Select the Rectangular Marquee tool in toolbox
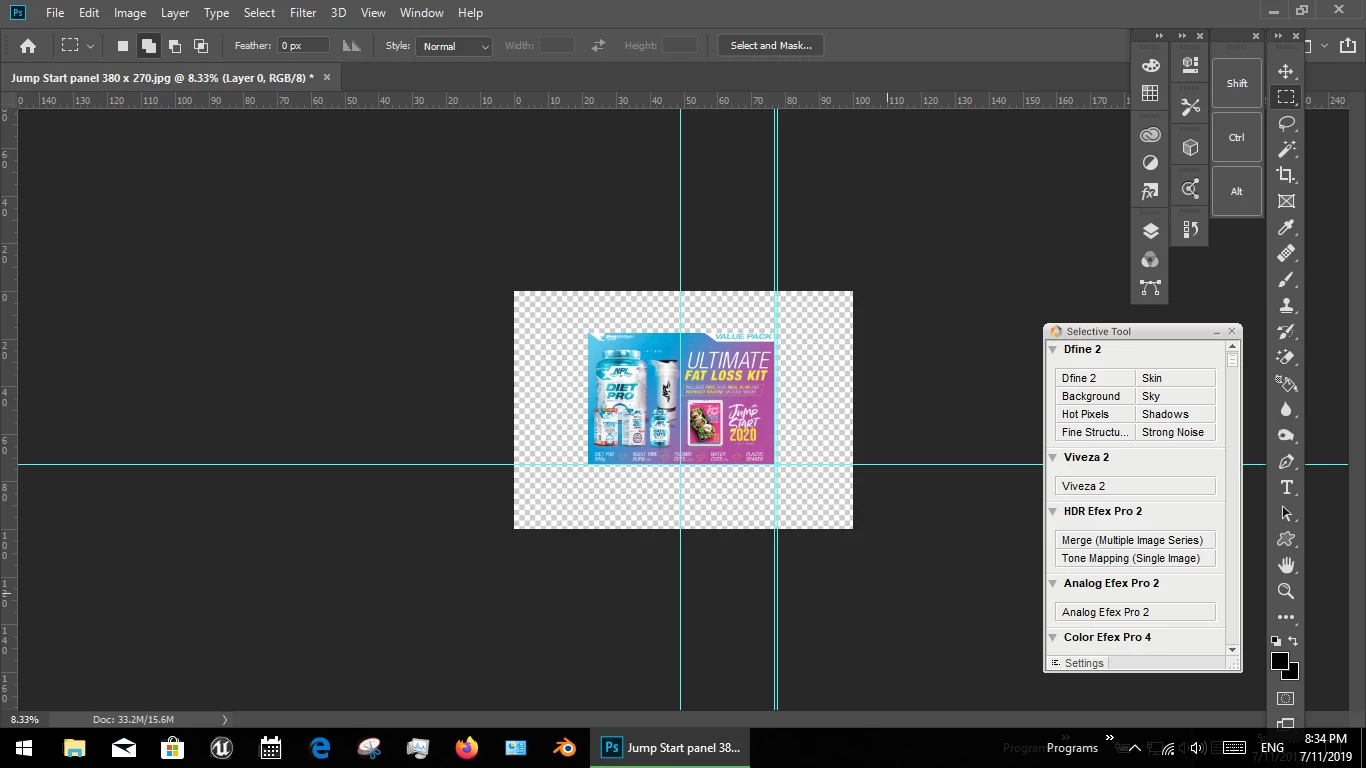 1286,98
